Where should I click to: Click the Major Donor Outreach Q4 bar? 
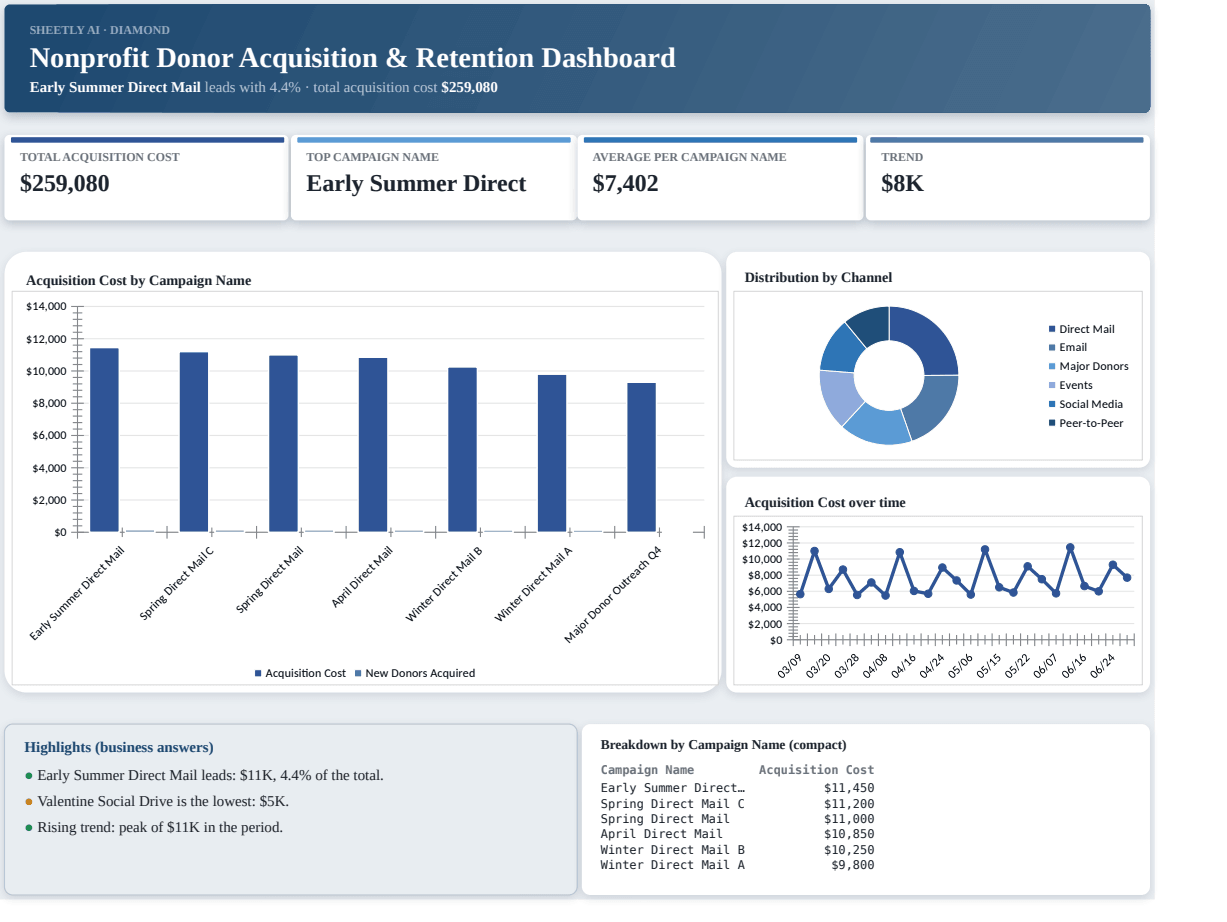coord(642,457)
